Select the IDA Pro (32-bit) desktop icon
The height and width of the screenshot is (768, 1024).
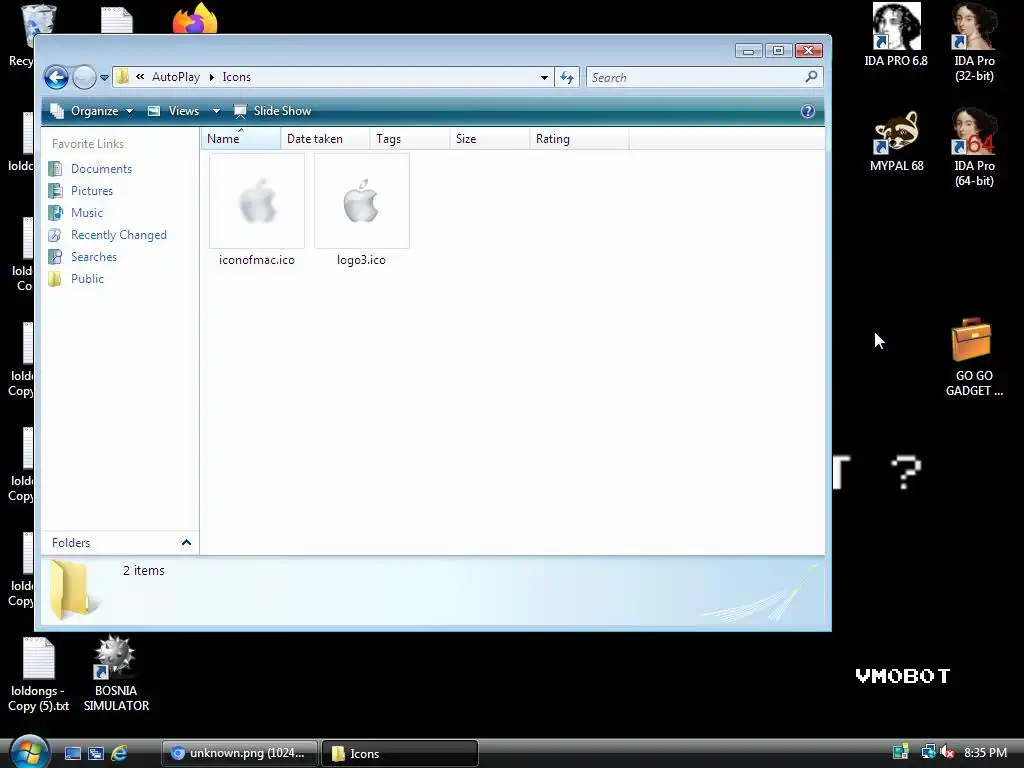click(974, 43)
